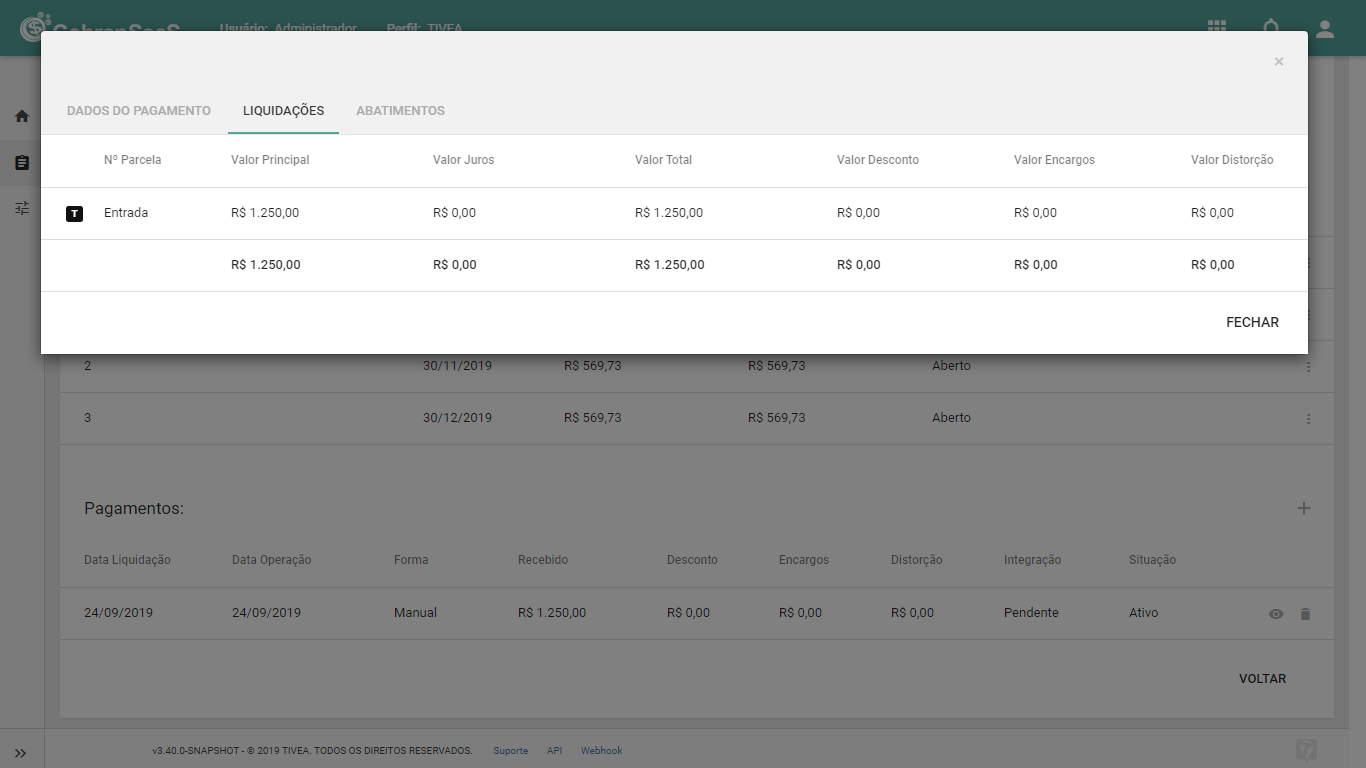The width and height of the screenshot is (1366, 768).
Task: Click the Entrada row Valor Total amount
Action: point(669,213)
